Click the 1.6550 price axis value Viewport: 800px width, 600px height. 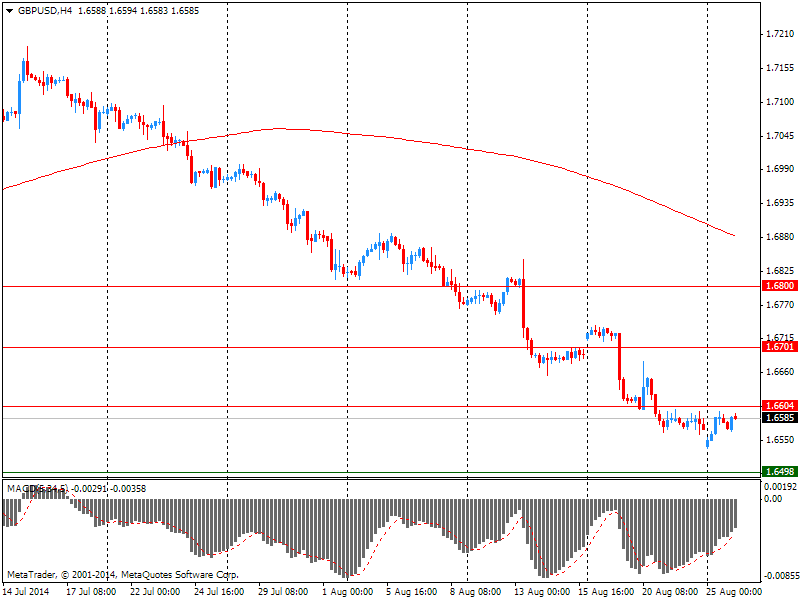click(781, 439)
